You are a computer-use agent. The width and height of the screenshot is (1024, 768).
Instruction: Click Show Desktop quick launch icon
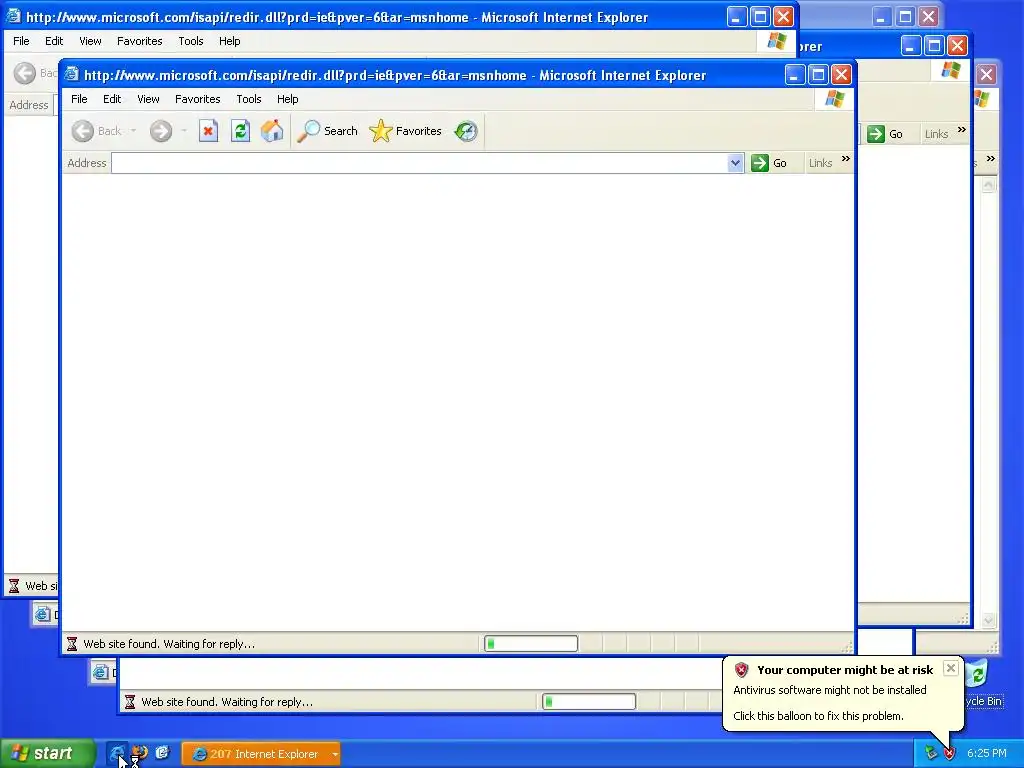pyautogui.click(x=163, y=753)
